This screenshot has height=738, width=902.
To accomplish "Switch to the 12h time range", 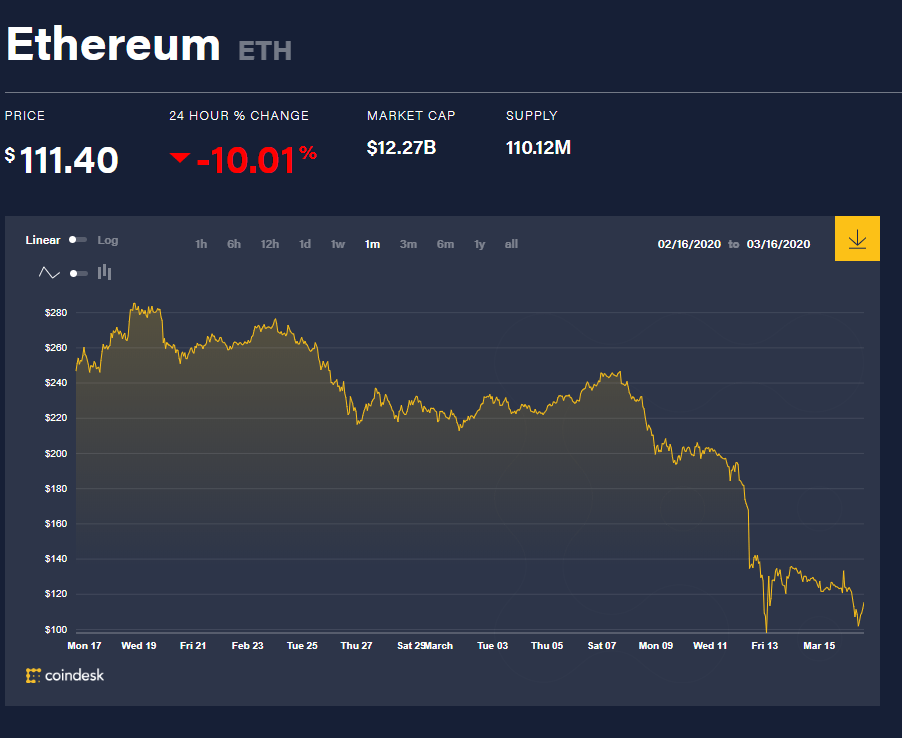I will click(x=270, y=244).
